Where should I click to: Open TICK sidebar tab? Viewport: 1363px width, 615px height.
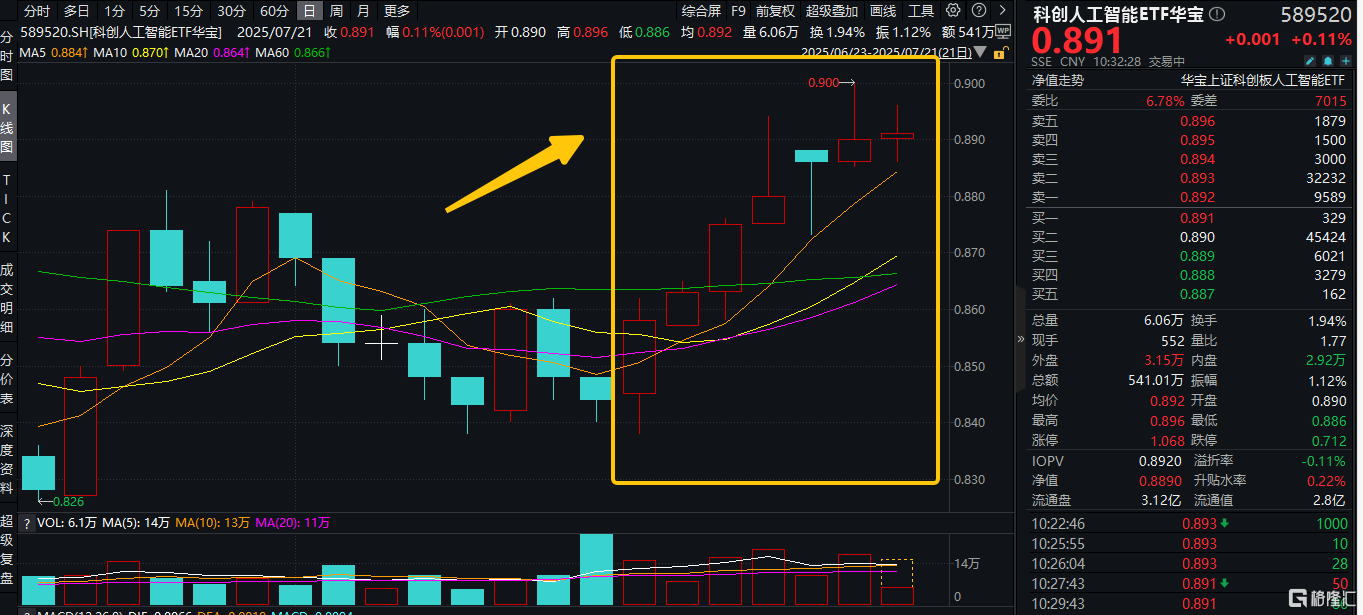(7, 208)
